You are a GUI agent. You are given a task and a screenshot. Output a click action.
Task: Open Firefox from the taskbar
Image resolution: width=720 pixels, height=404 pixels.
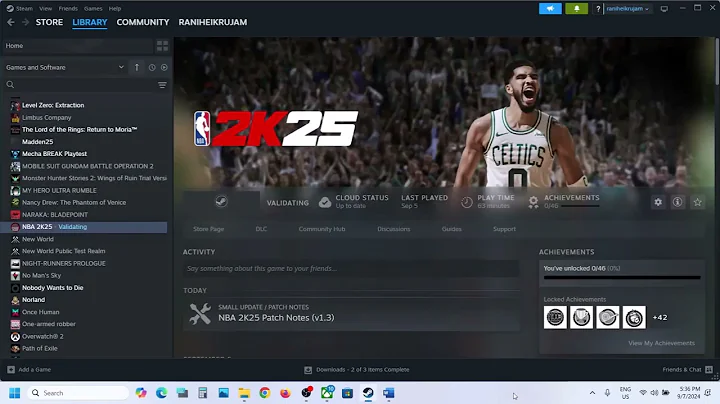pos(285,393)
